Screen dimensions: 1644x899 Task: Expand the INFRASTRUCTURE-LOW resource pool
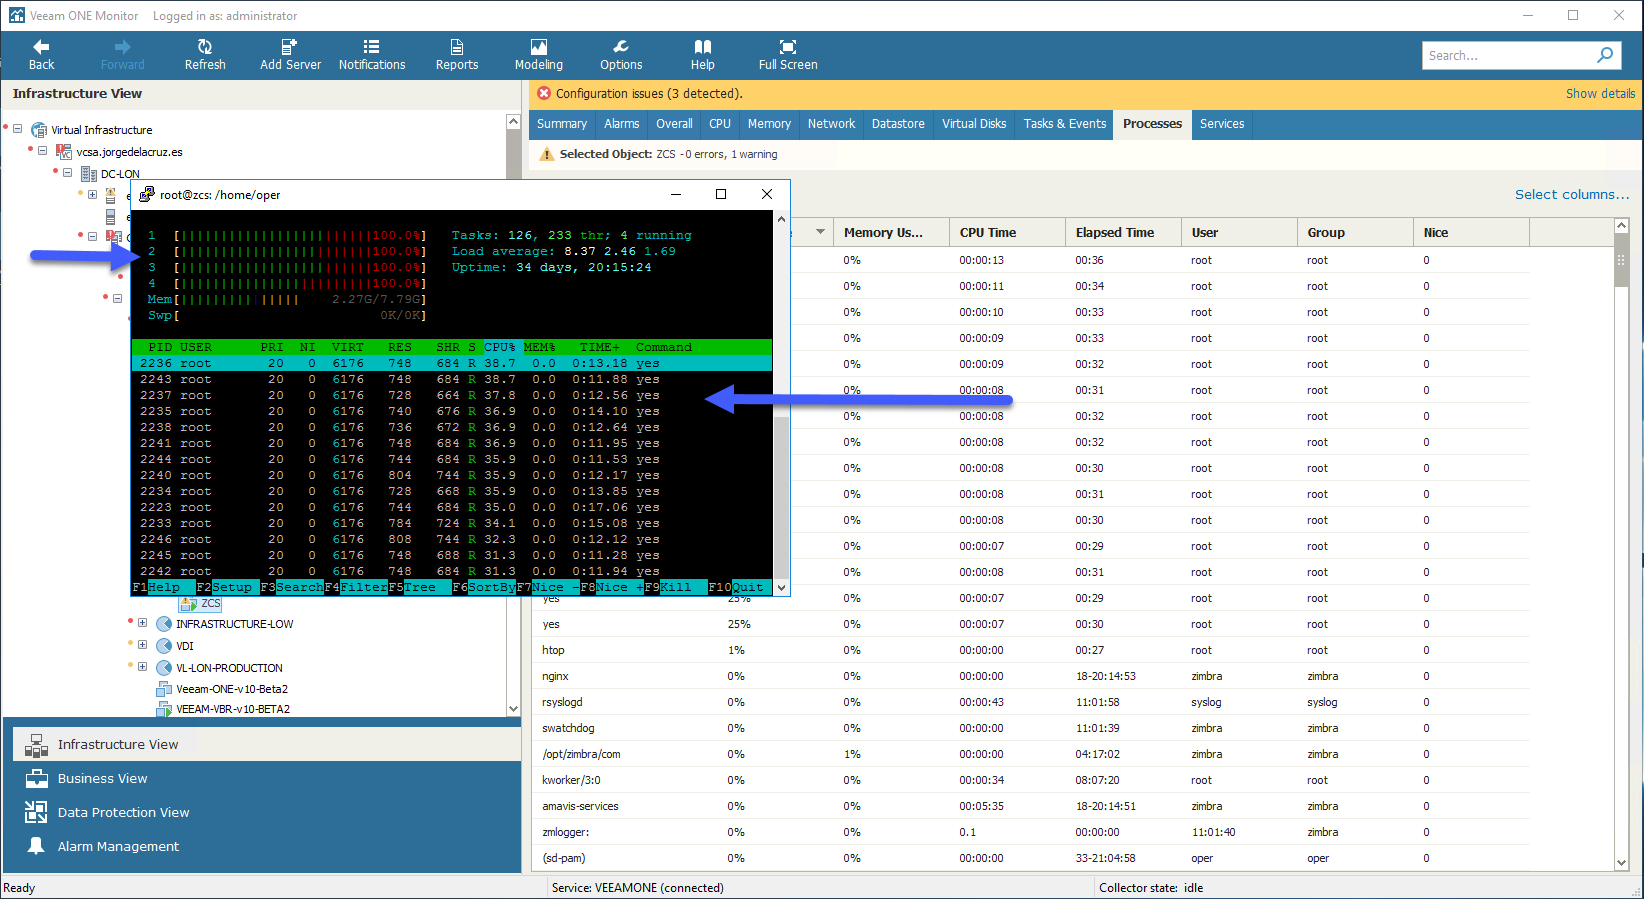pyautogui.click(x=142, y=623)
